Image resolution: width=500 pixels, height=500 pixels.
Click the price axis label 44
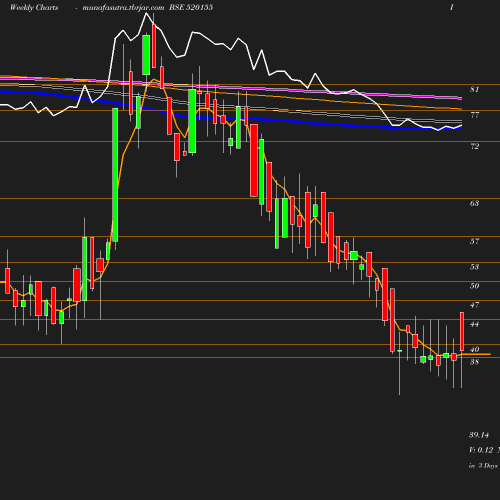[x=475, y=324]
